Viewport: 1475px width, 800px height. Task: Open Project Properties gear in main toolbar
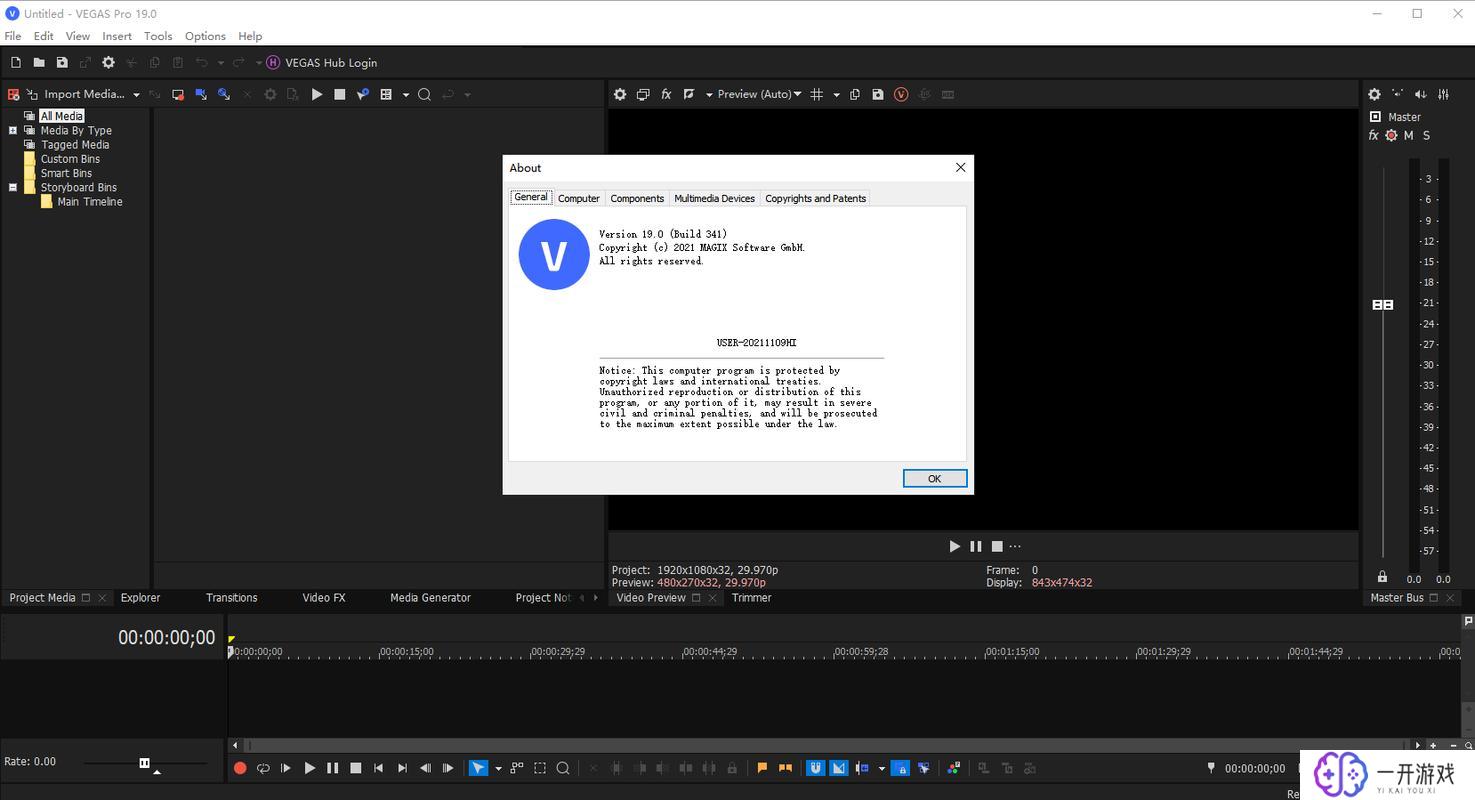(x=108, y=62)
